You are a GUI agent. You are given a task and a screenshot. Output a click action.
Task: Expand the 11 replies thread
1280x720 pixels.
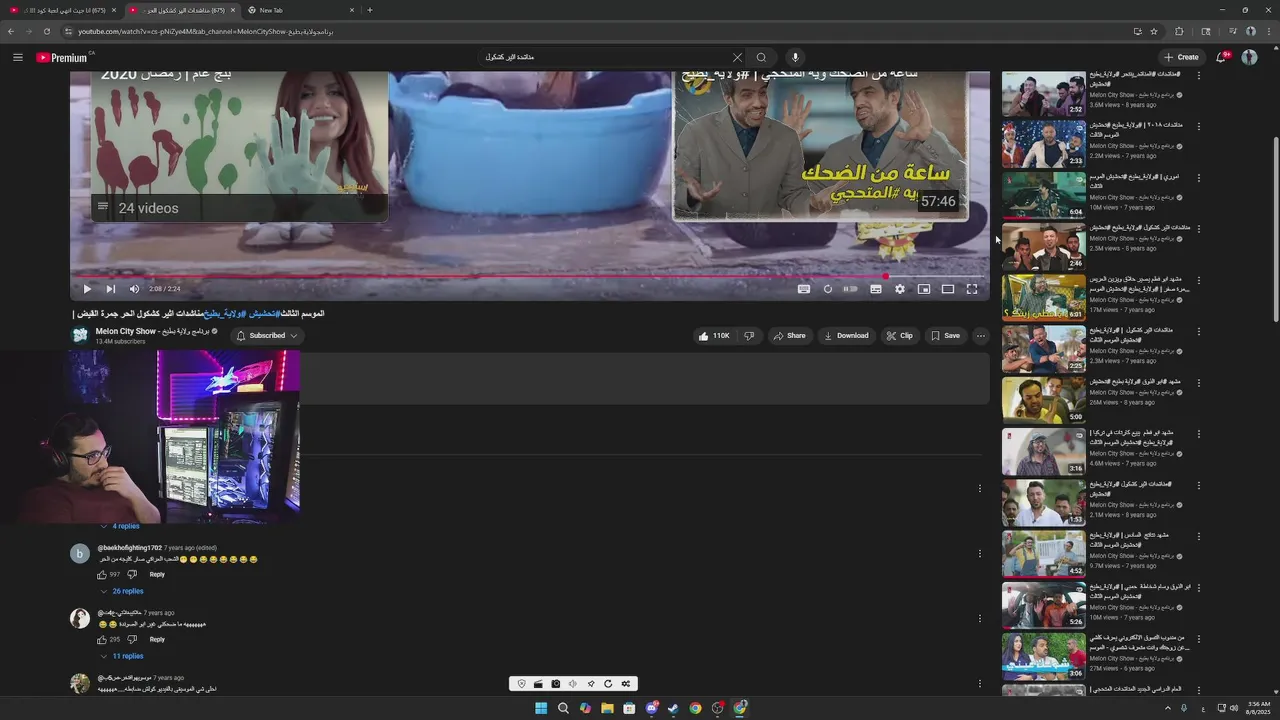[121, 656]
